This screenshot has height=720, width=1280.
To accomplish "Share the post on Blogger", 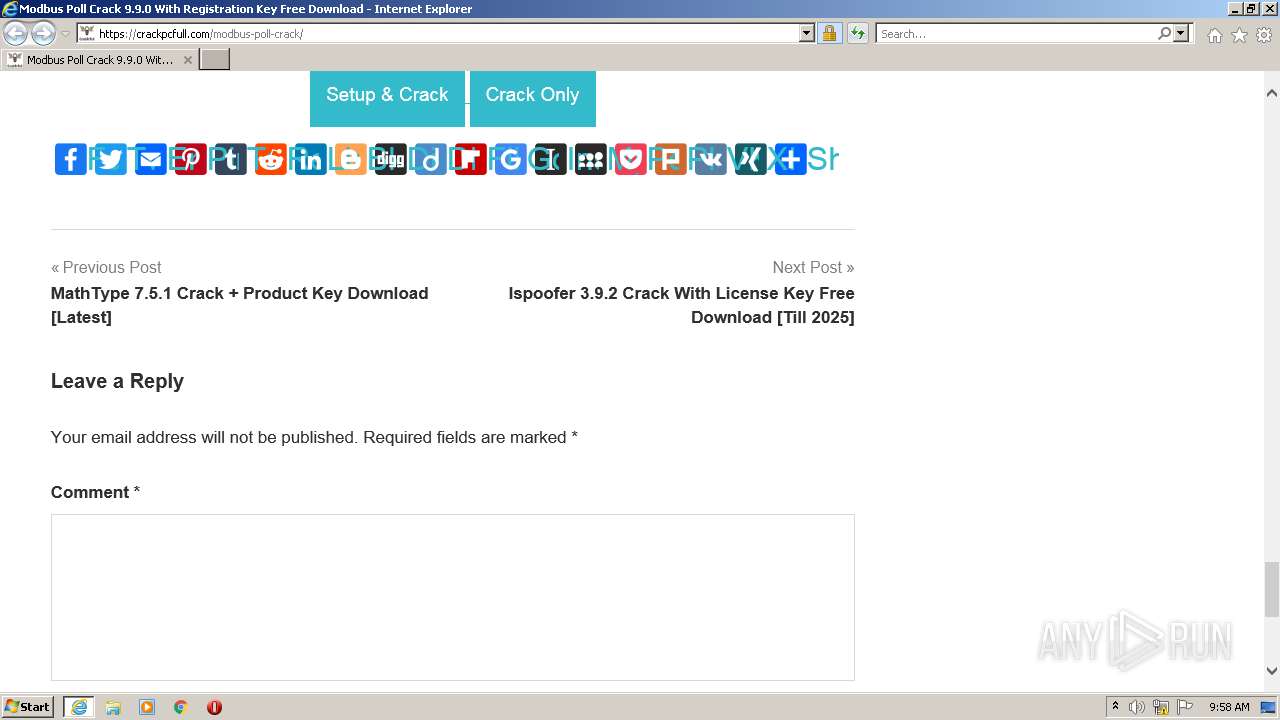I will coord(351,159).
